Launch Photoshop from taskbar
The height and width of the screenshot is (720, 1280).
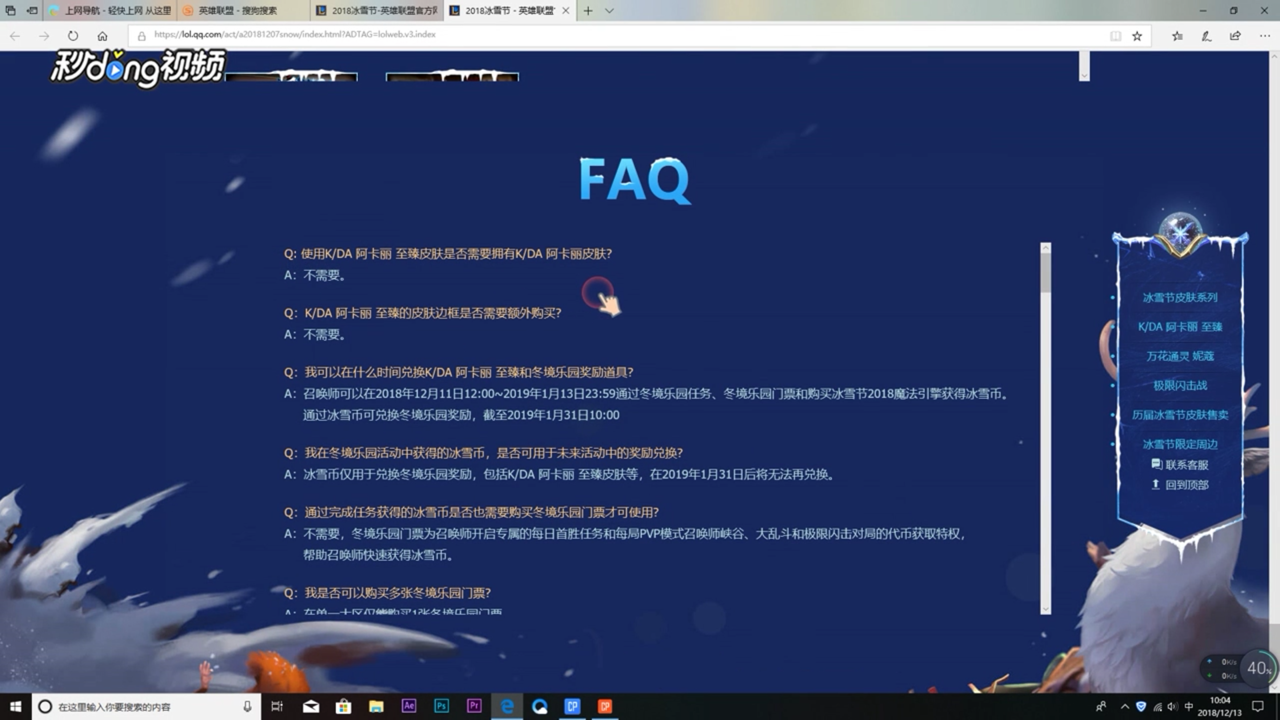coord(441,706)
